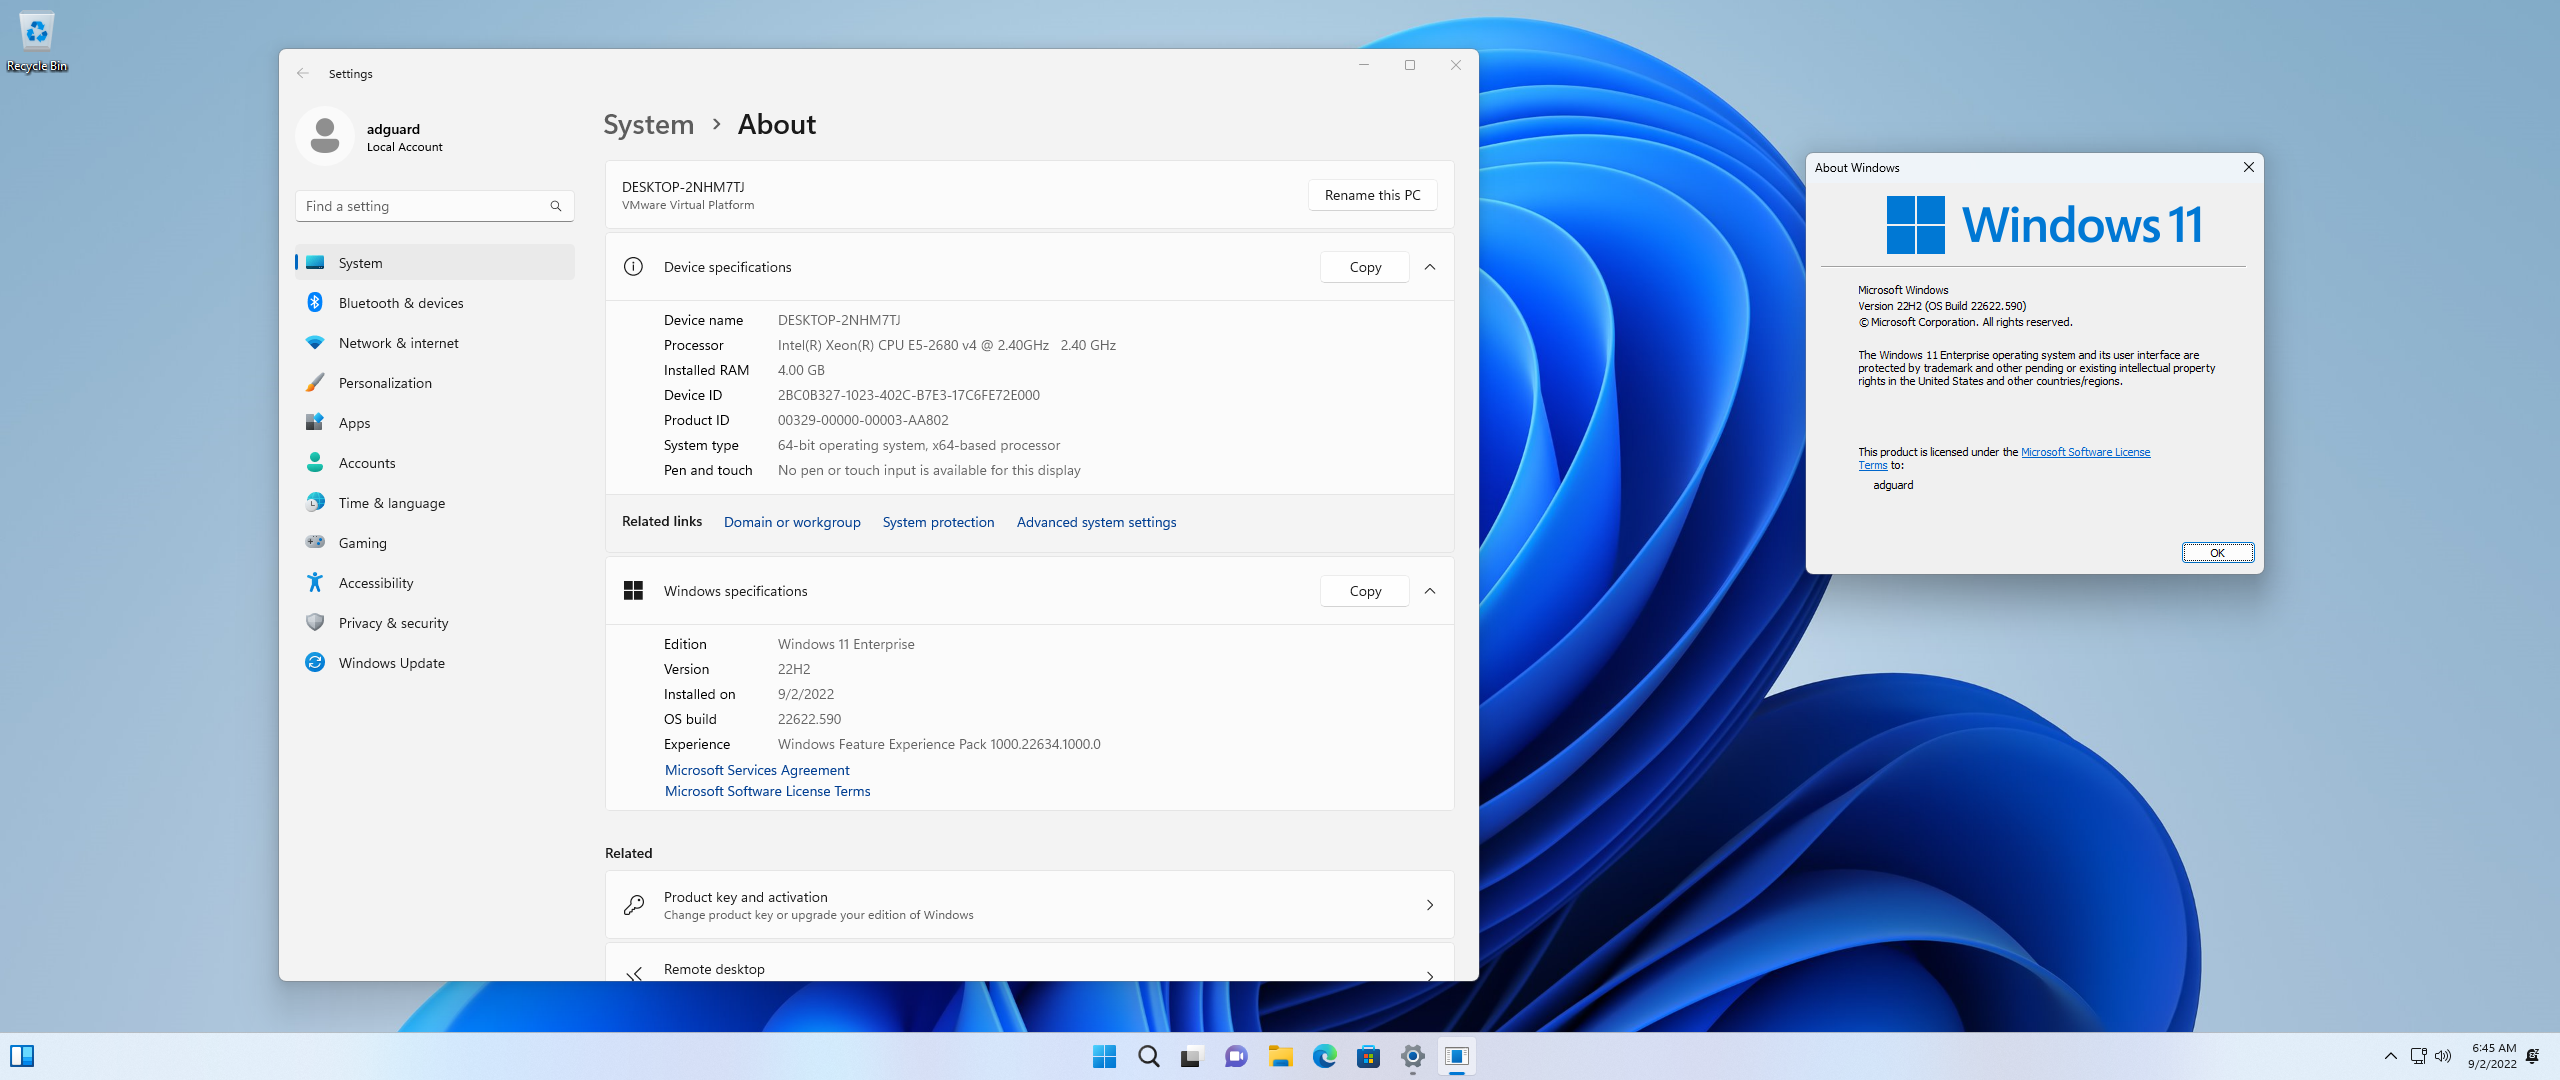Copy the Windows specifications

(1365, 591)
